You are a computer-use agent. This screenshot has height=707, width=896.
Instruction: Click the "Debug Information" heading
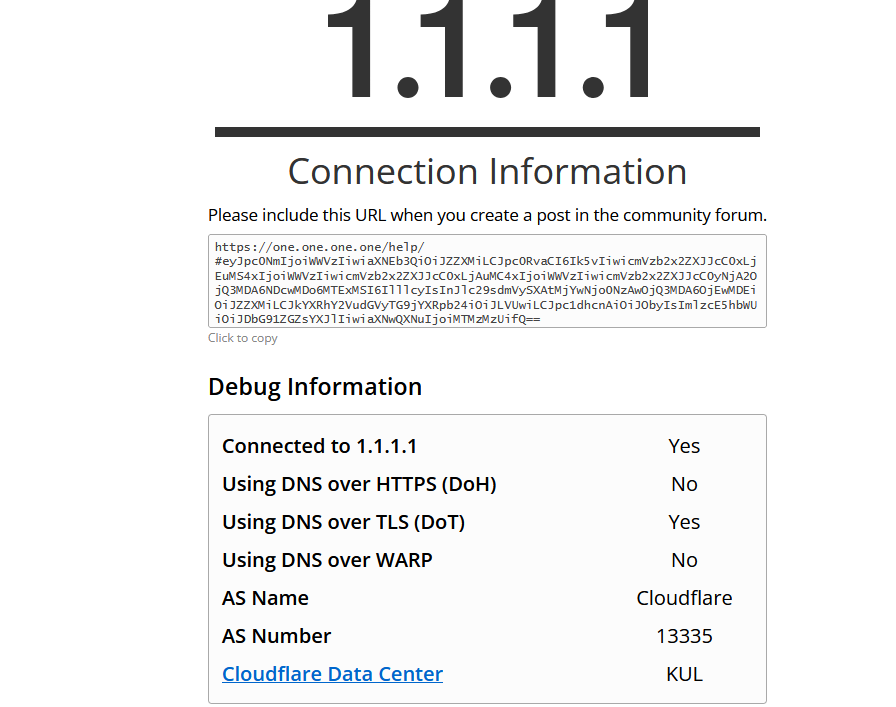(x=315, y=387)
